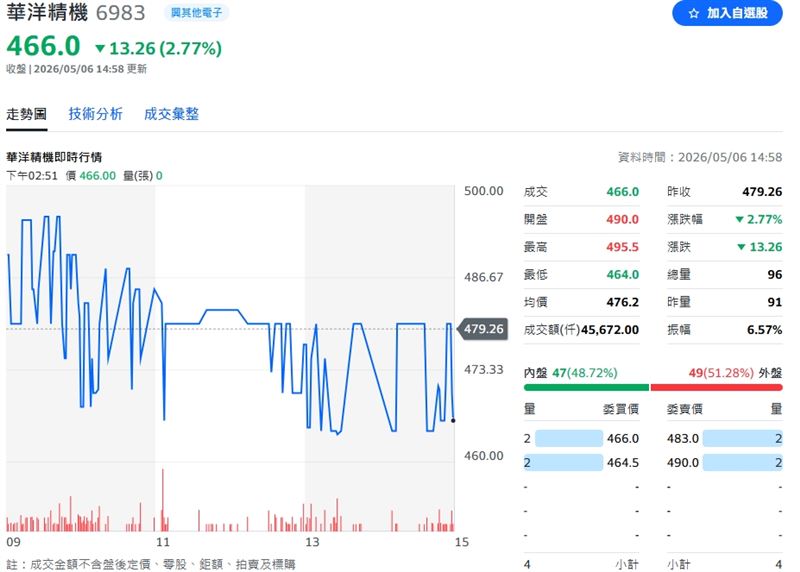The image size is (800, 572).
Task: Select bid price 466.0 row
Action: click(582, 439)
